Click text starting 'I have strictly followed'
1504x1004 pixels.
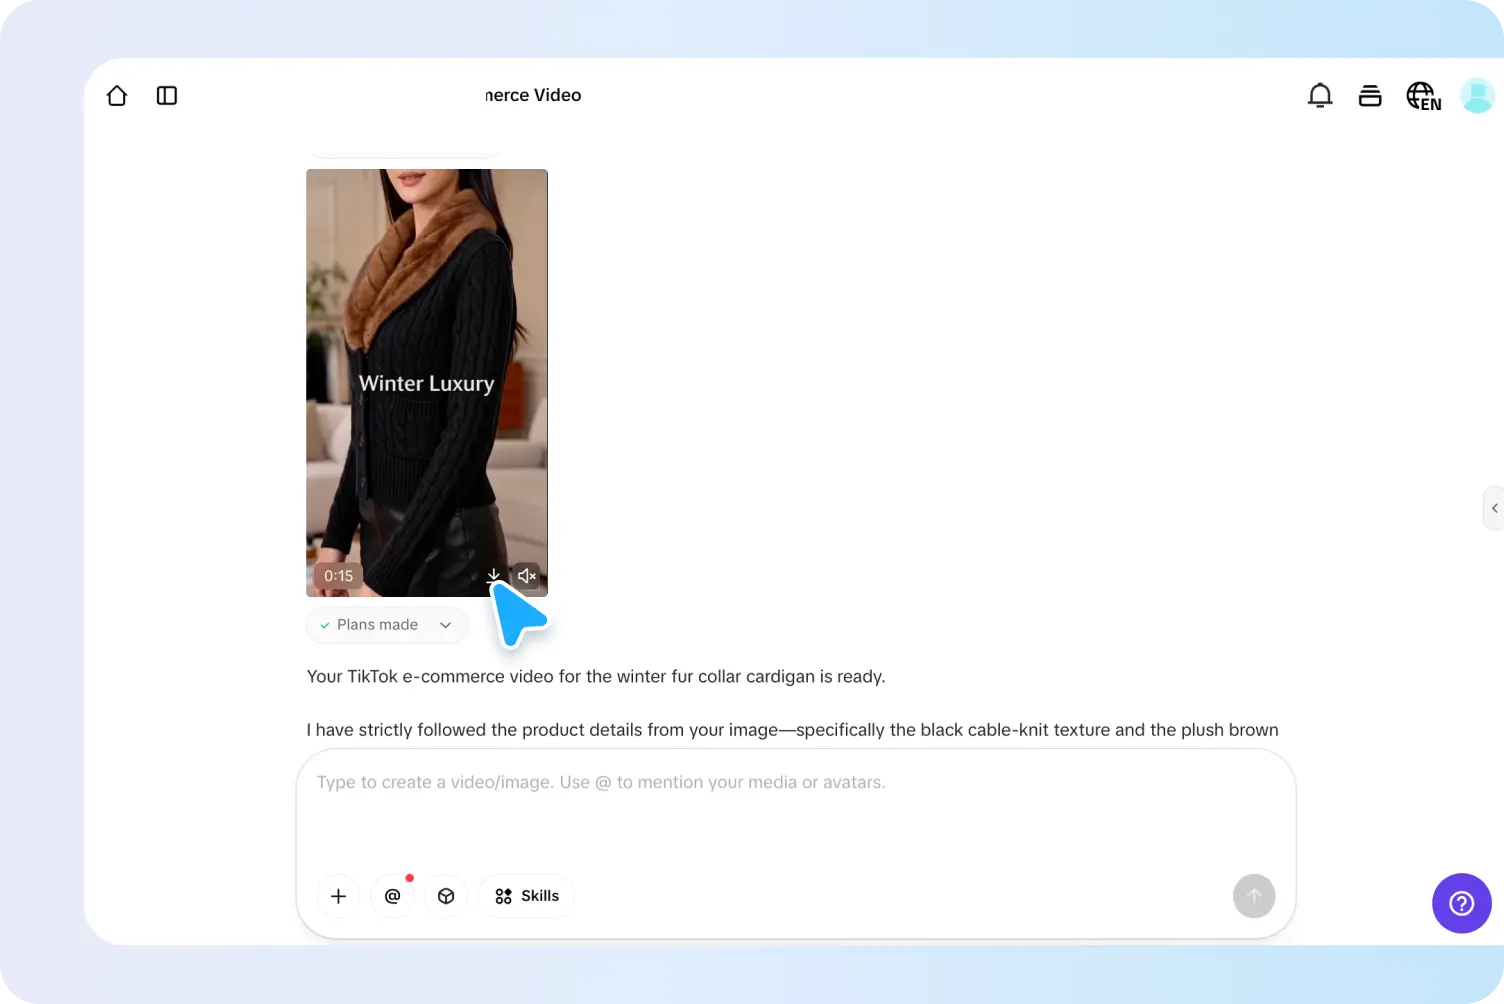pyautogui.click(x=792, y=730)
